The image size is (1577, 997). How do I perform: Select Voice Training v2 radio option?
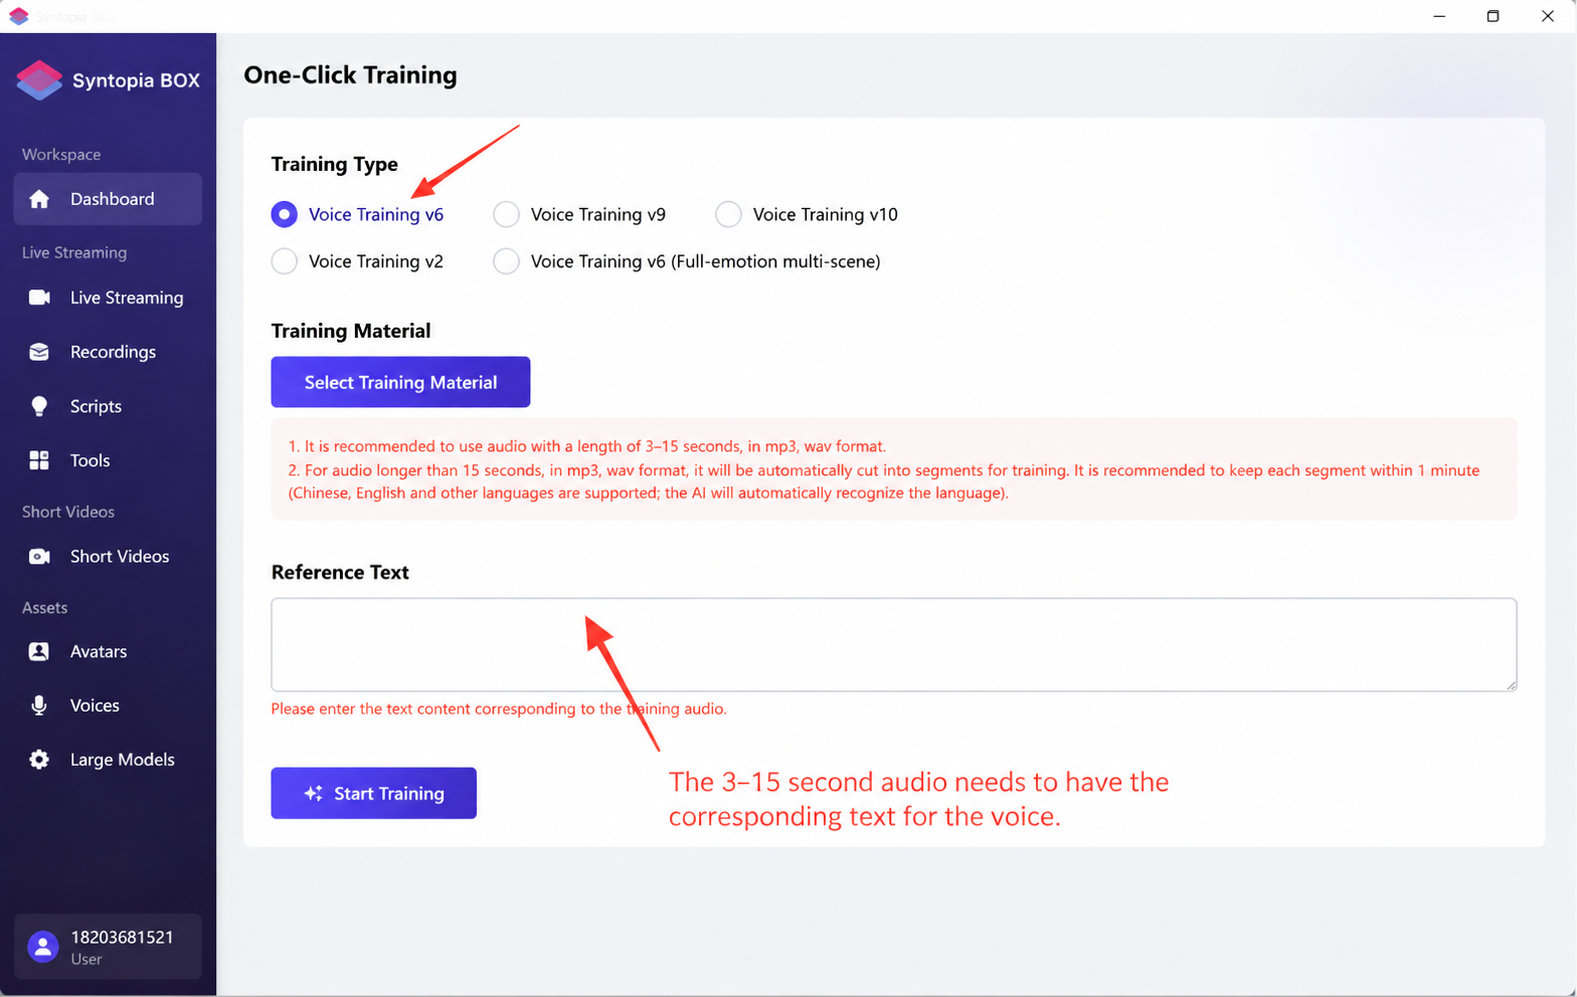pyautogui.click(x=284, y=261)
